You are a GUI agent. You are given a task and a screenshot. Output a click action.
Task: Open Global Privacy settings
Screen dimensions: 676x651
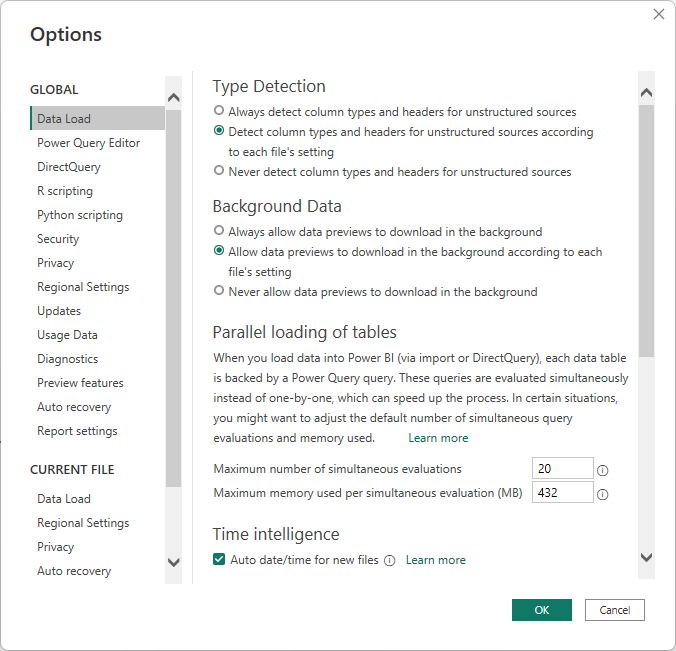(56, 263)
